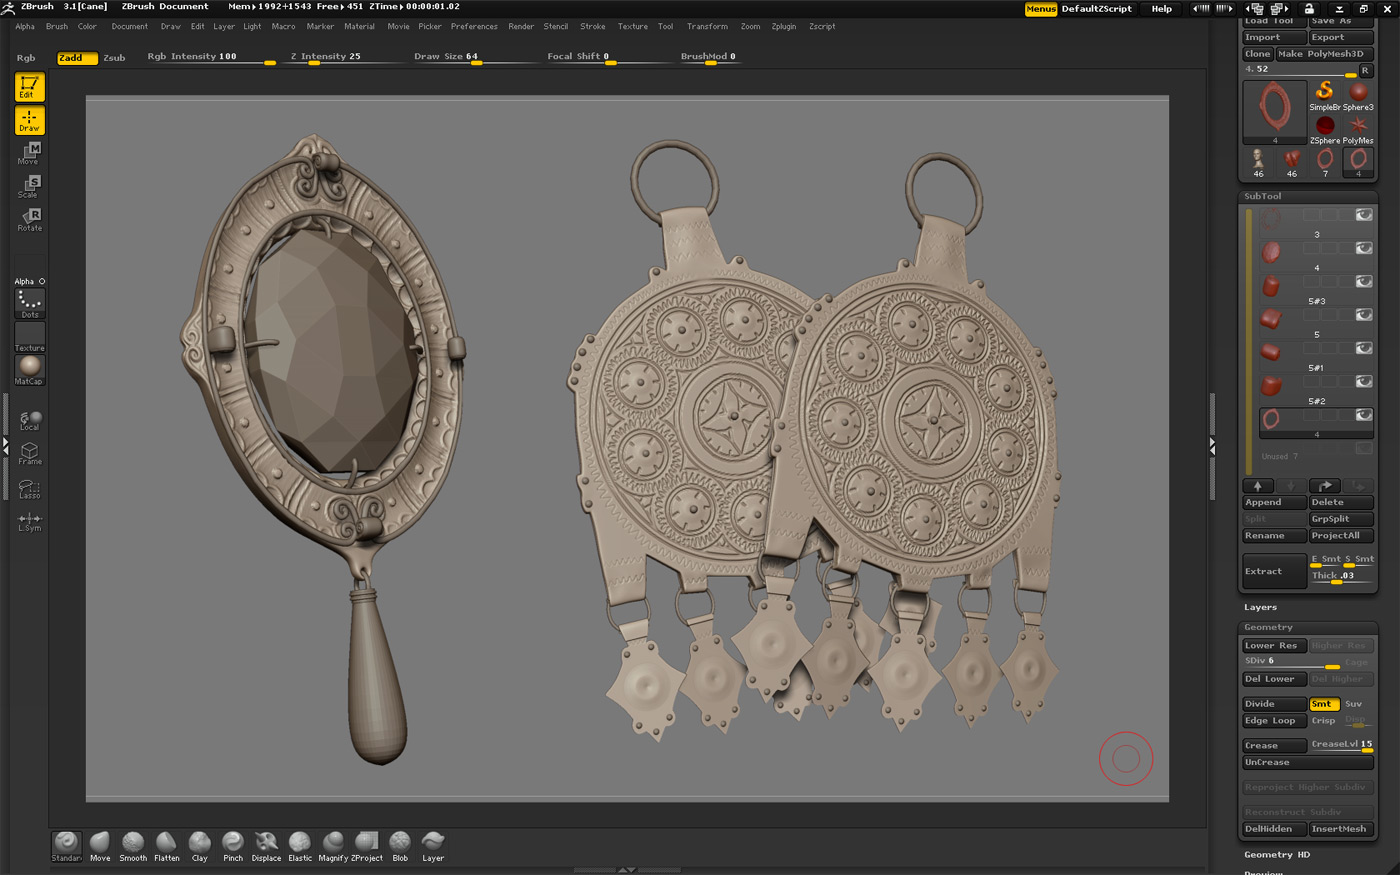Switch to Move transform mode

(29, 153)
